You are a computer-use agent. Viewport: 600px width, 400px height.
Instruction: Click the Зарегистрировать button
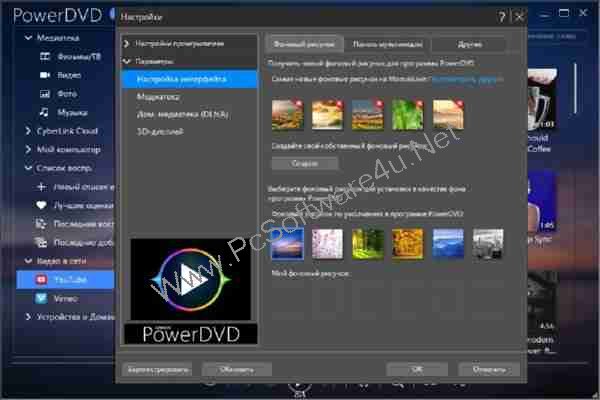pyautogui.click(x=158, y=370)
